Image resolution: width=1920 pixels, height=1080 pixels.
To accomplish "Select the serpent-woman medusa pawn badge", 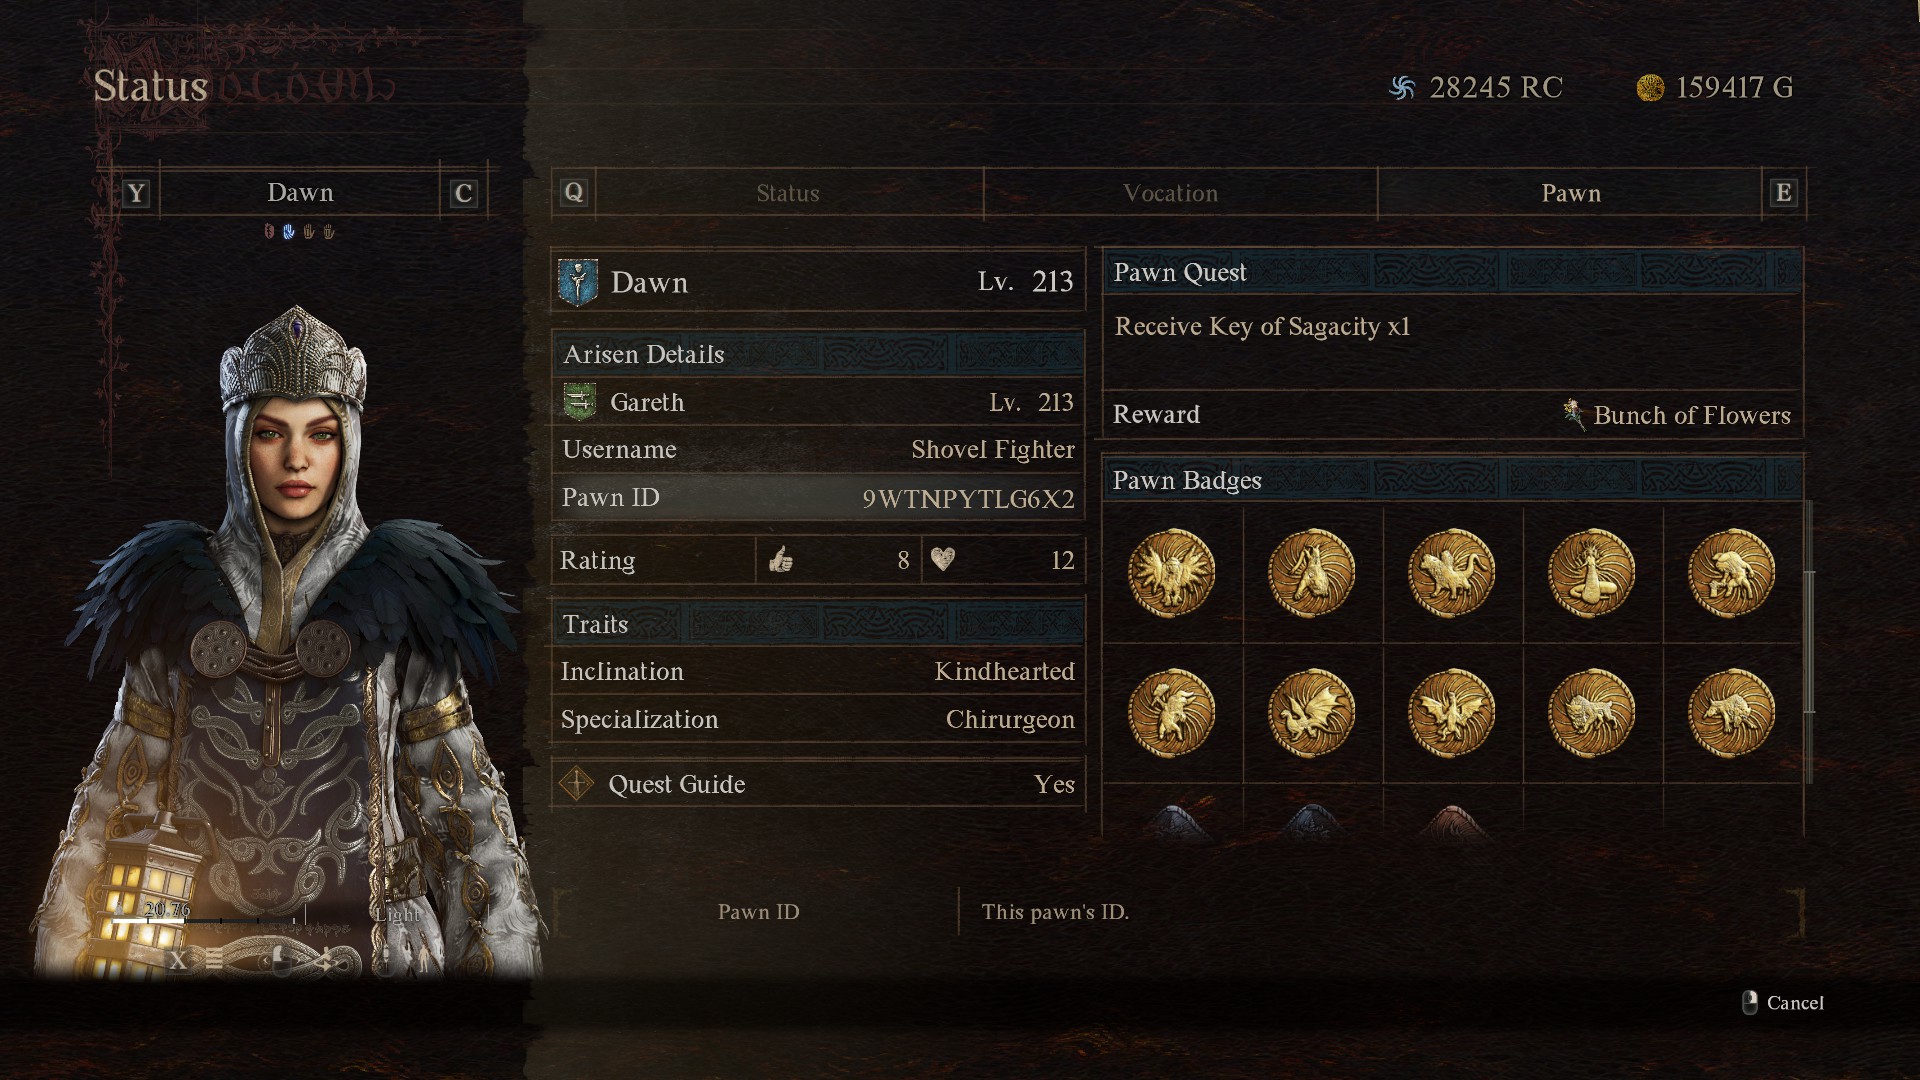I will pos(1591,573).
